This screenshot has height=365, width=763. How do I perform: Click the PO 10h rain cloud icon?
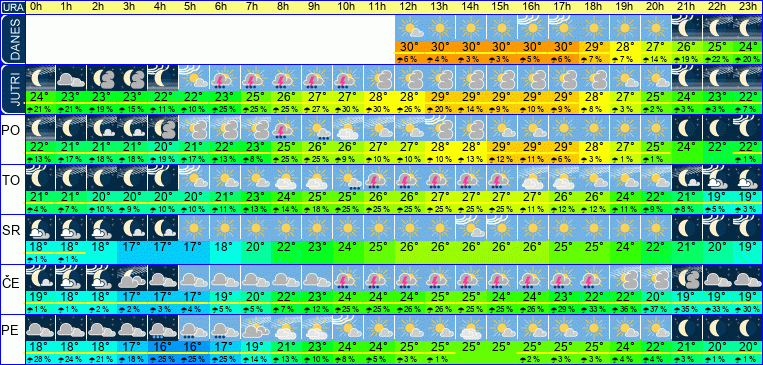348,128
